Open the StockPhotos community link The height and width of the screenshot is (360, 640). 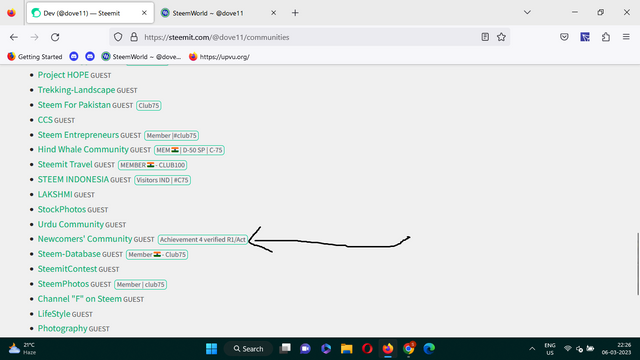point(62,209)
